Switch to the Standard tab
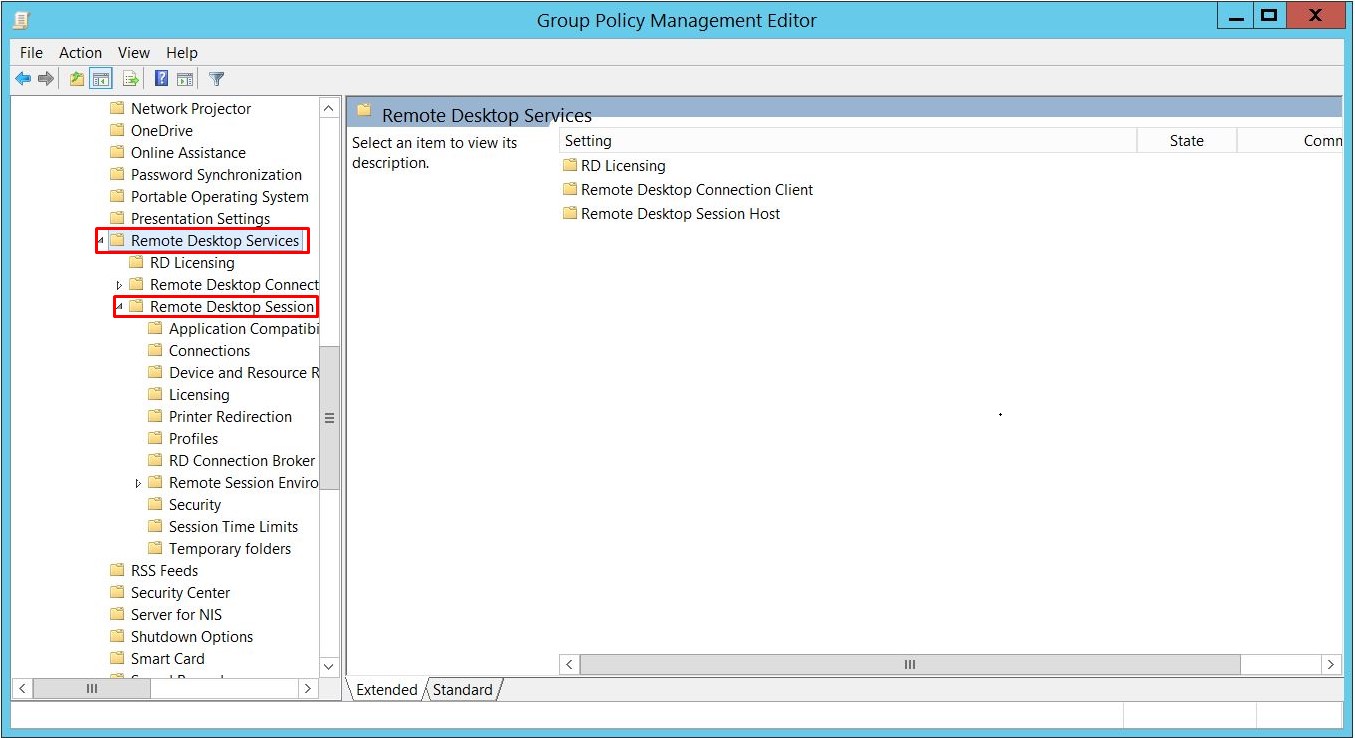 pos(462,689)
